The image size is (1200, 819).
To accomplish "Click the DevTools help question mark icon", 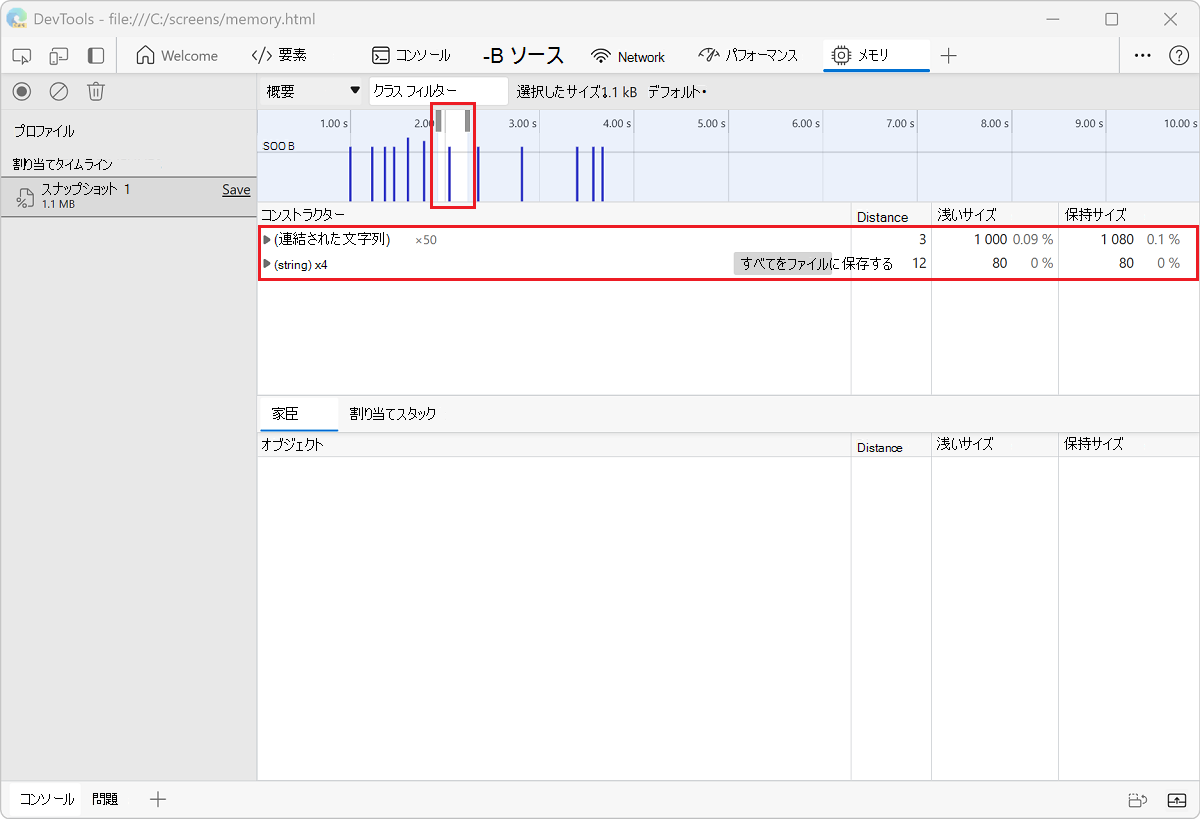I will click(1178, 56).
